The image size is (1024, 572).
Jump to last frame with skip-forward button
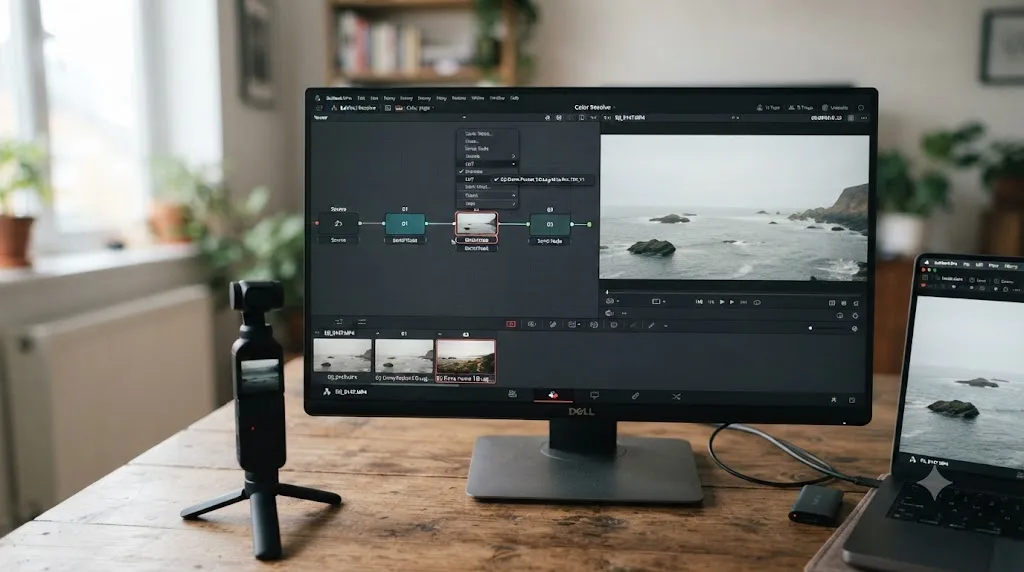743,302
